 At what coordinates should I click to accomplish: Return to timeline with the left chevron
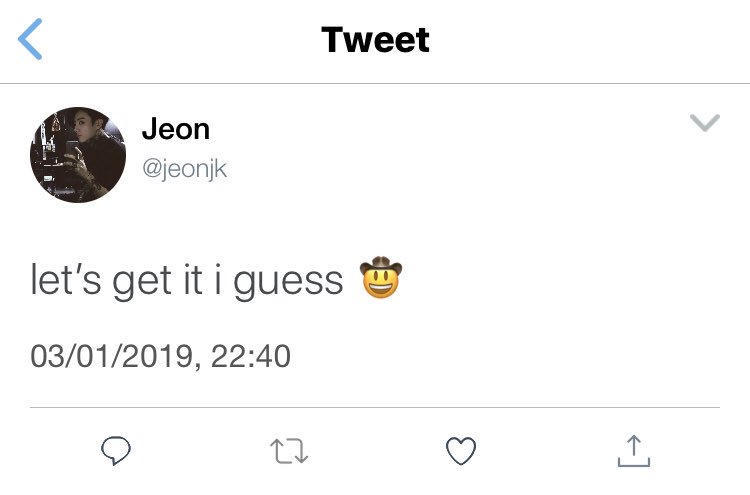[x=30, y=39]
